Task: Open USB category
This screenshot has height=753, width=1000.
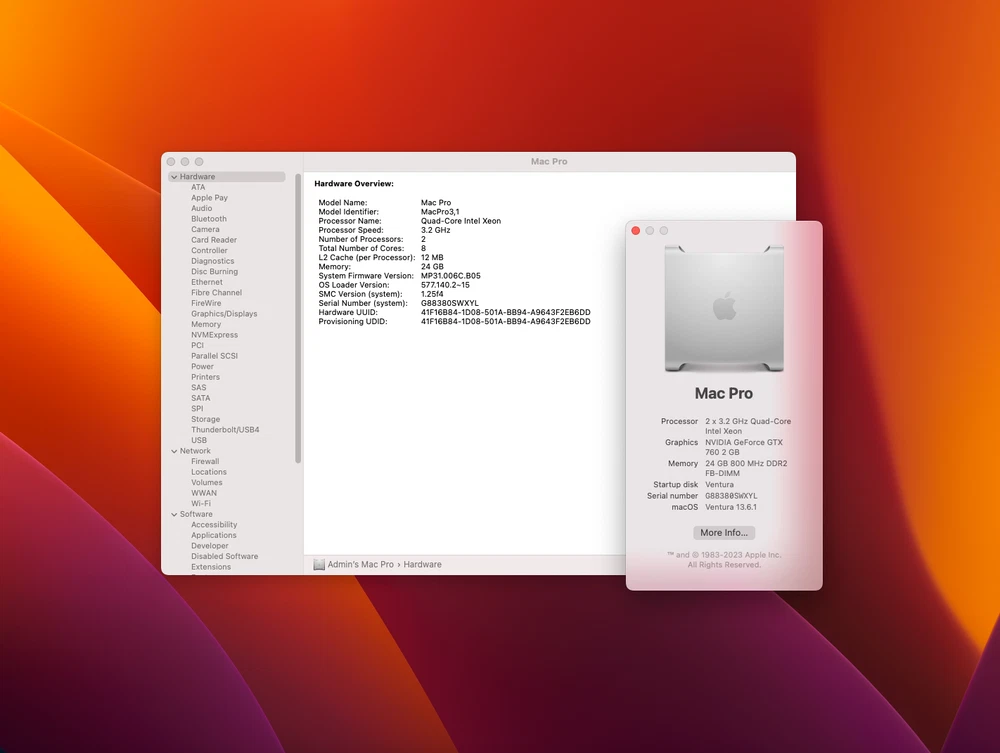Action: 199,440
